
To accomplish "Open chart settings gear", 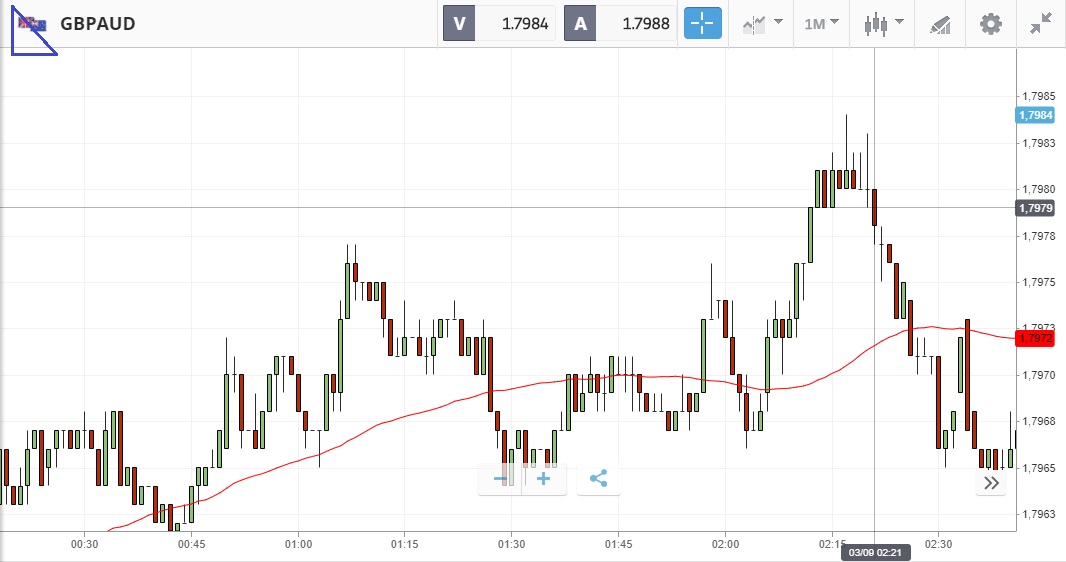I will [990, 24].
